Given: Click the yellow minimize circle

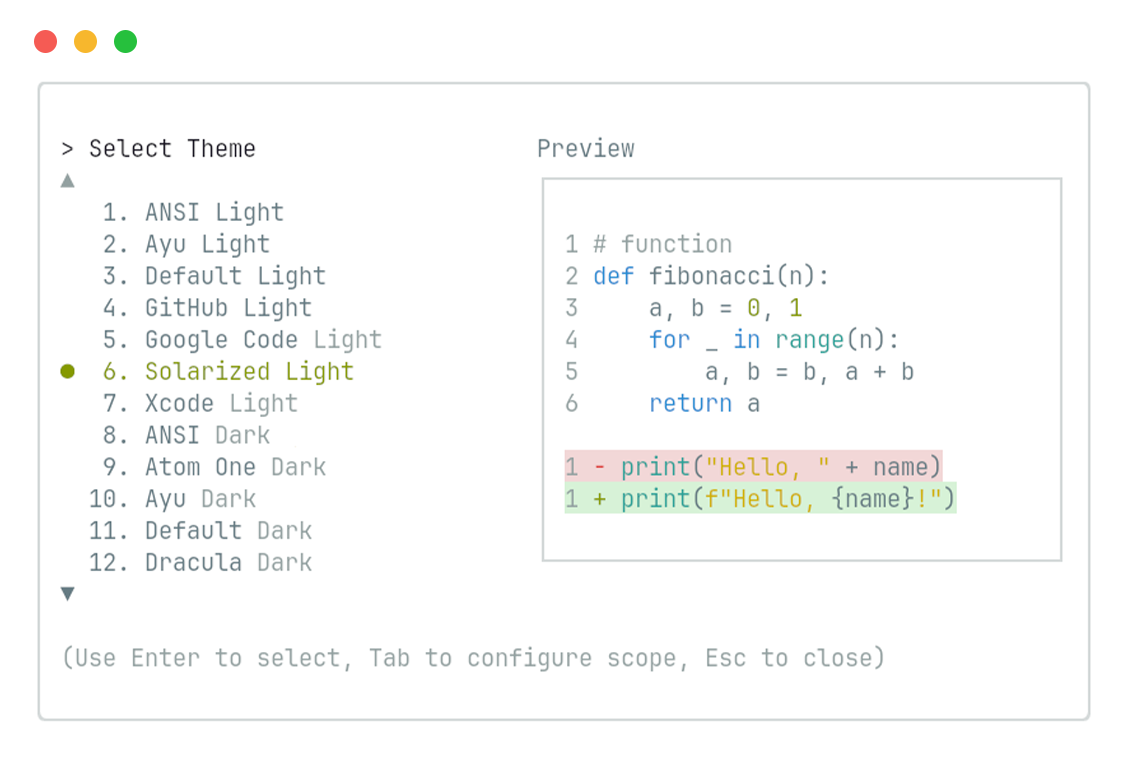Looking at the screenshot, I should [x=85, y=41].
